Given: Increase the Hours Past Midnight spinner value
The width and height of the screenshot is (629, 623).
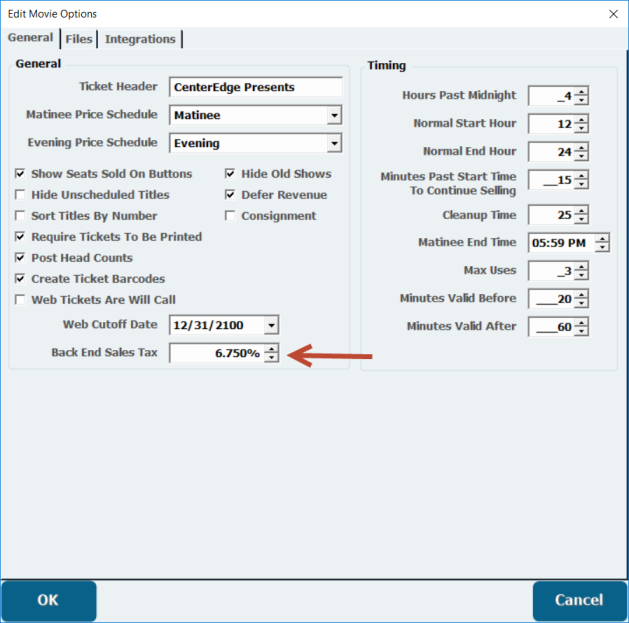Looking at the screenshot, I should 581,91.
